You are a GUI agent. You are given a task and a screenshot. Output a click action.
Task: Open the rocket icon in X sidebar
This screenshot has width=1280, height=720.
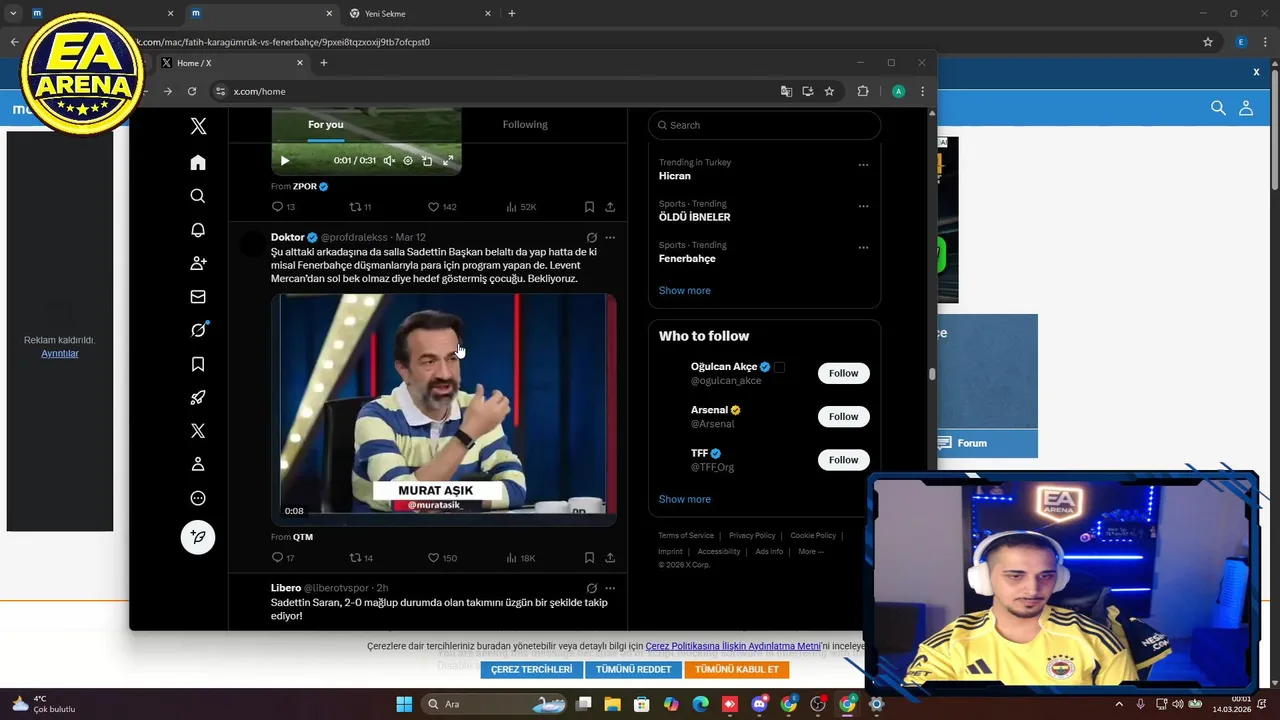[x=198, y=397]
